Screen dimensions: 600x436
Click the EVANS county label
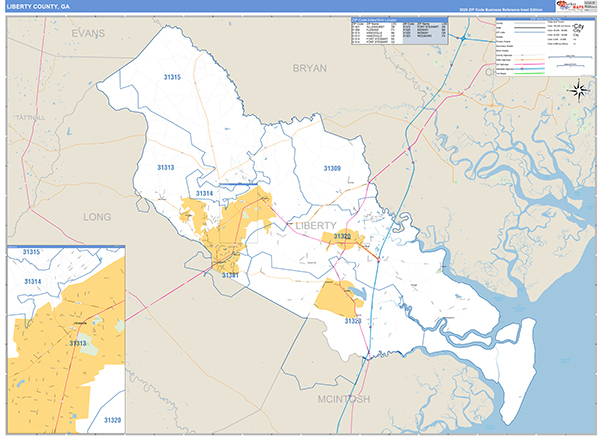tap(88, 34)
